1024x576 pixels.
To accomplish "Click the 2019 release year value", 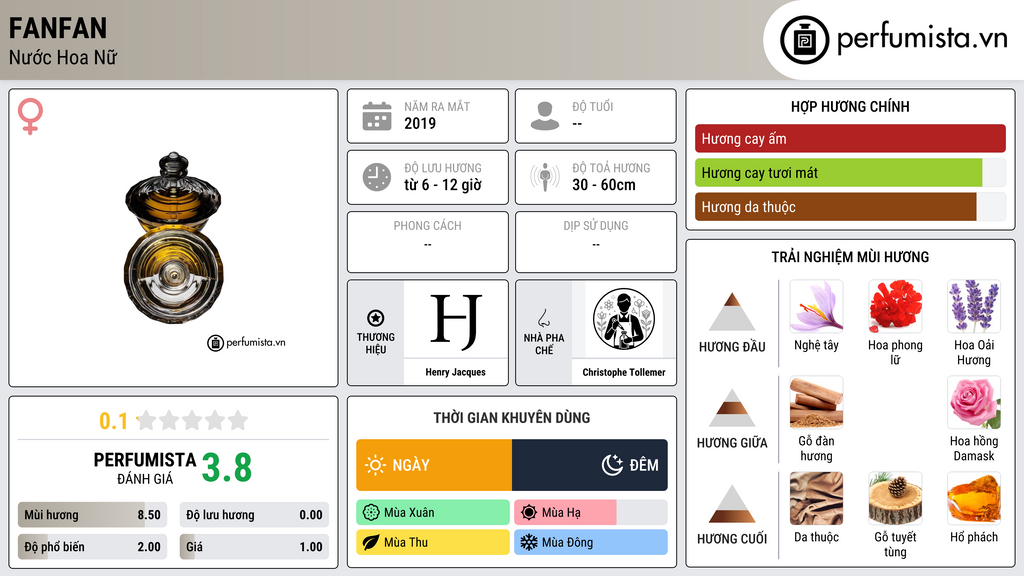I will coord(420,123).
